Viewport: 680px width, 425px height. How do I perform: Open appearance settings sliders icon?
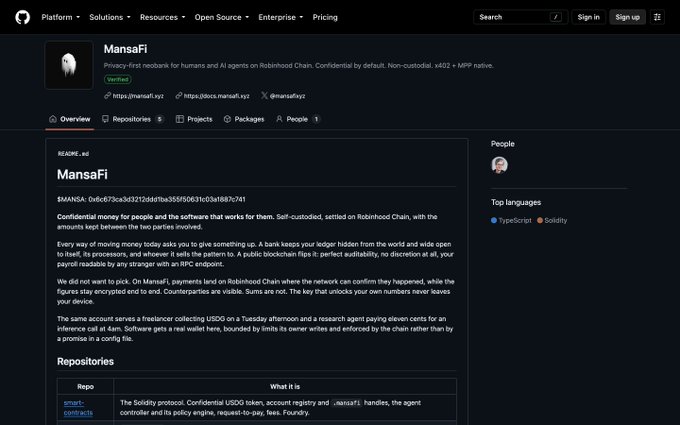pos(657,17)
